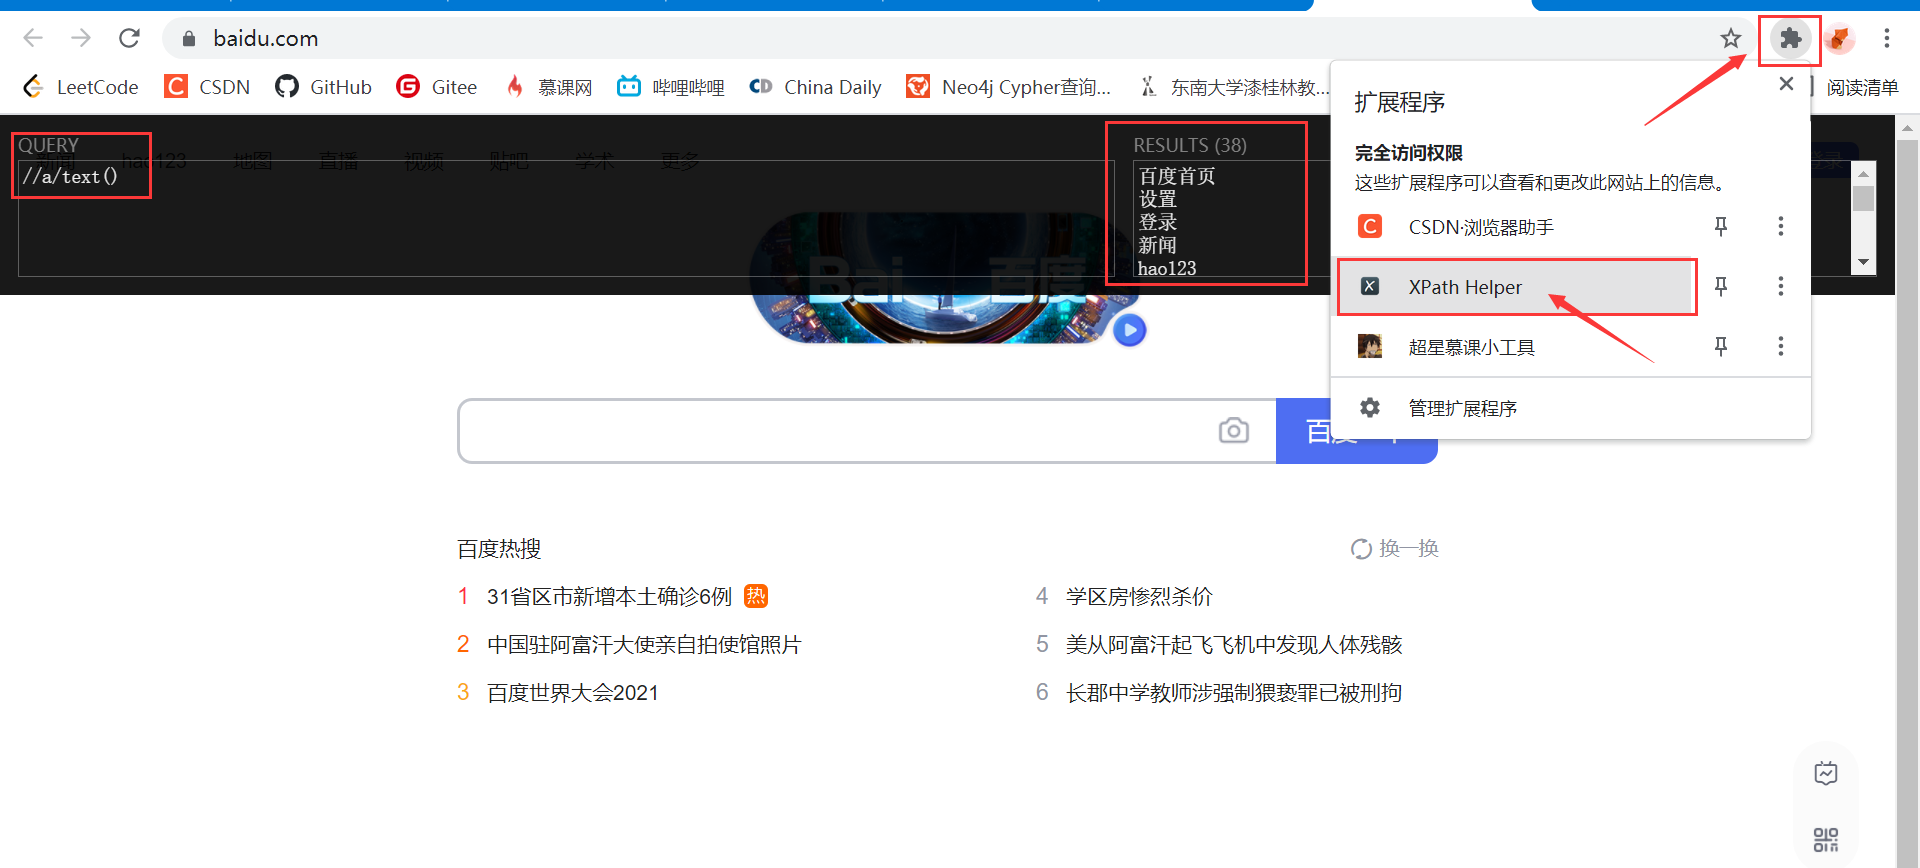Open 管理扩展程序 manage extensions

tap(1570, 408)
